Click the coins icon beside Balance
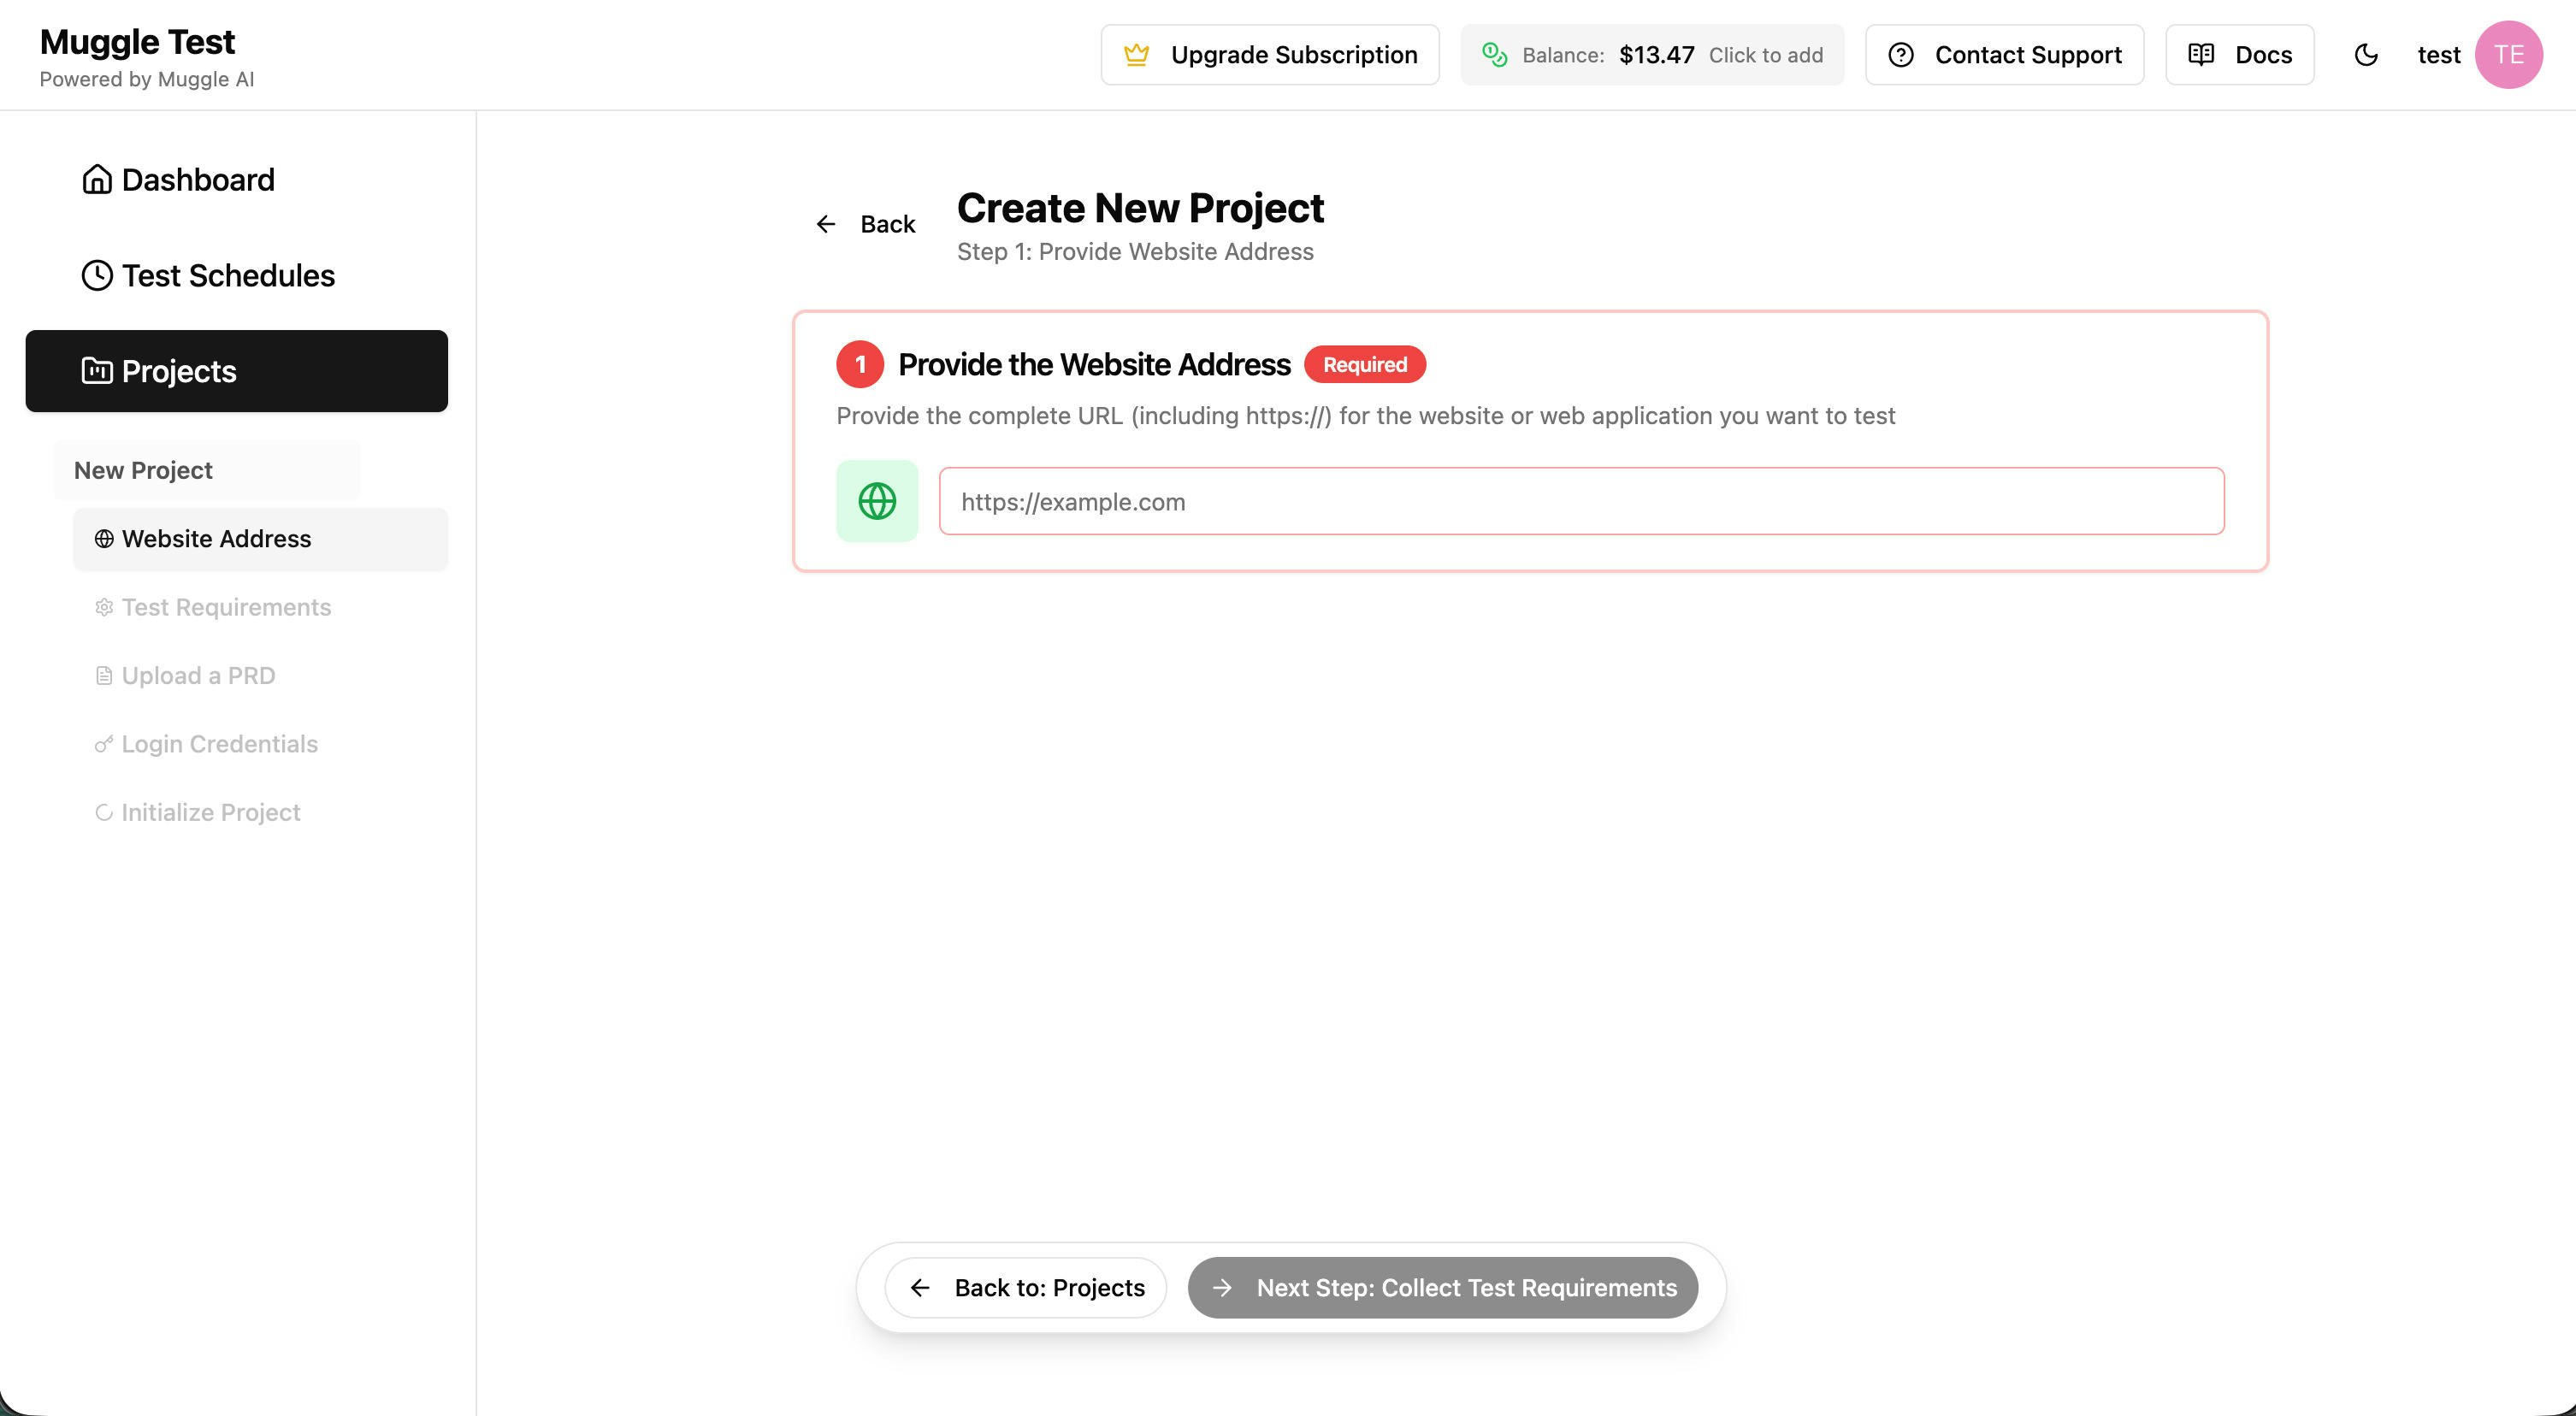 (x=1494, y=55)
